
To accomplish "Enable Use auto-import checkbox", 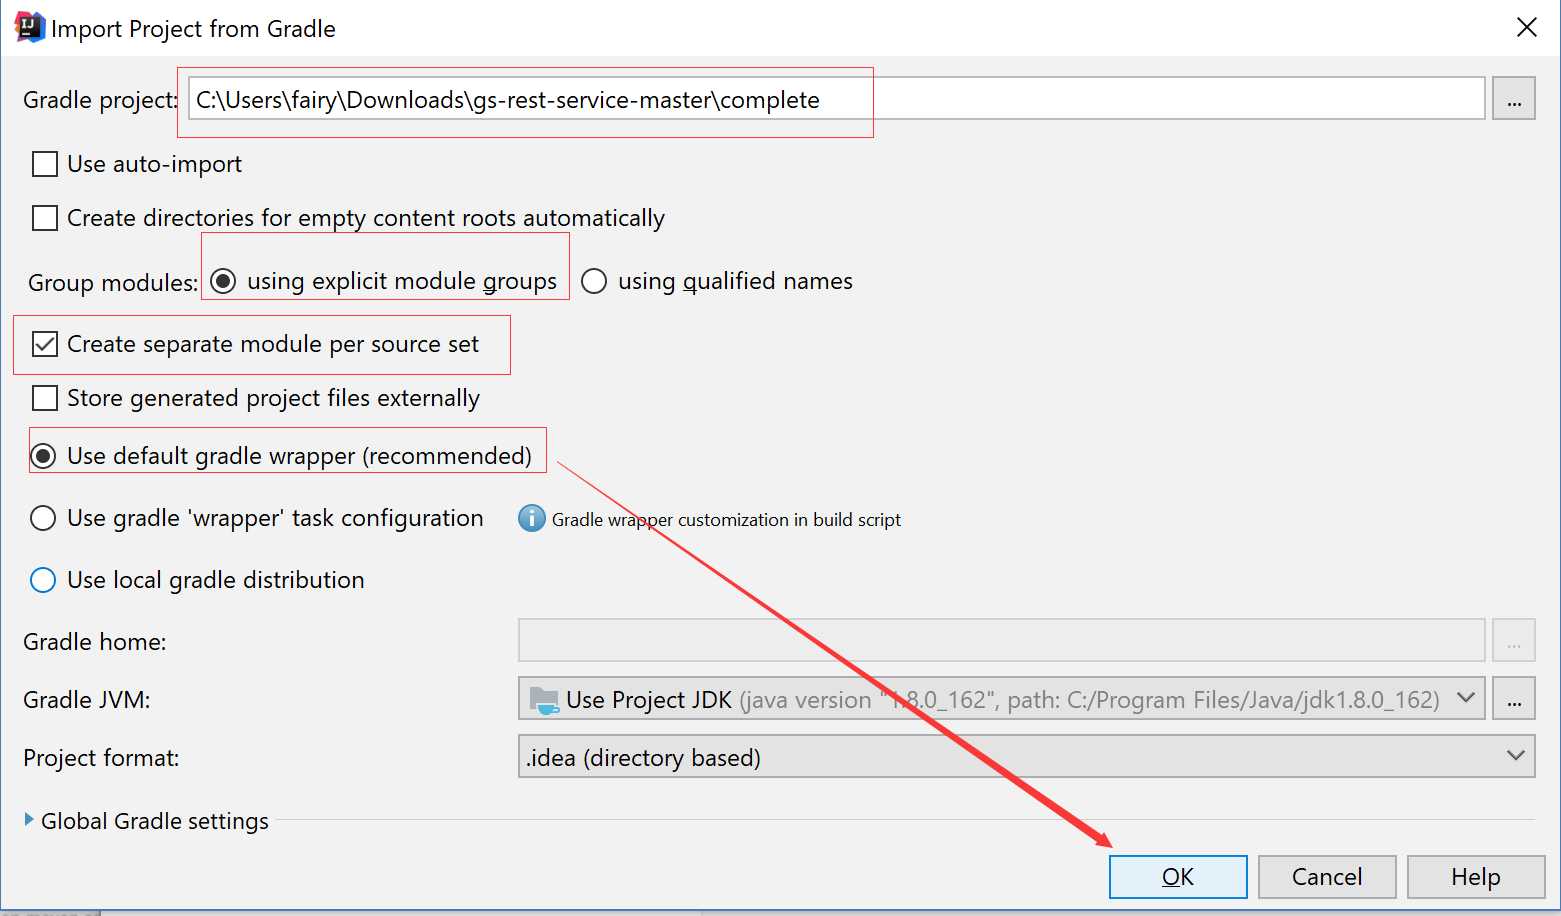I will [45, 164].
